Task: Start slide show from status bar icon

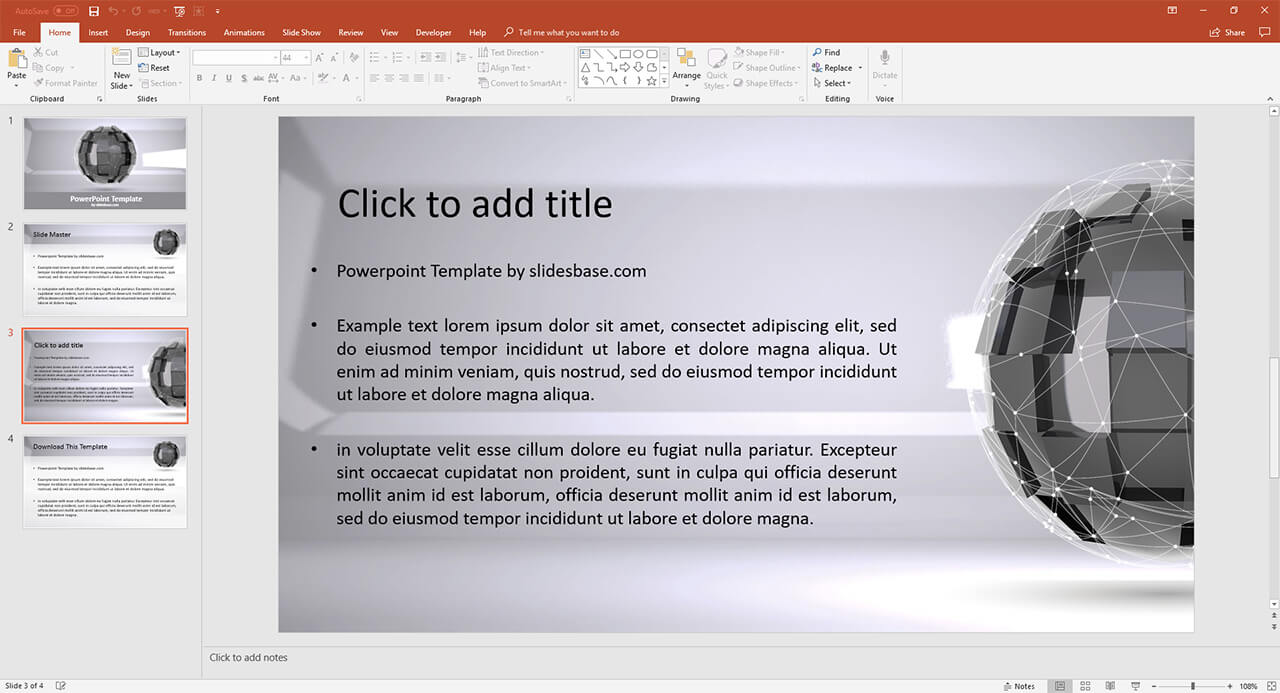Action: click(1135, 686)
